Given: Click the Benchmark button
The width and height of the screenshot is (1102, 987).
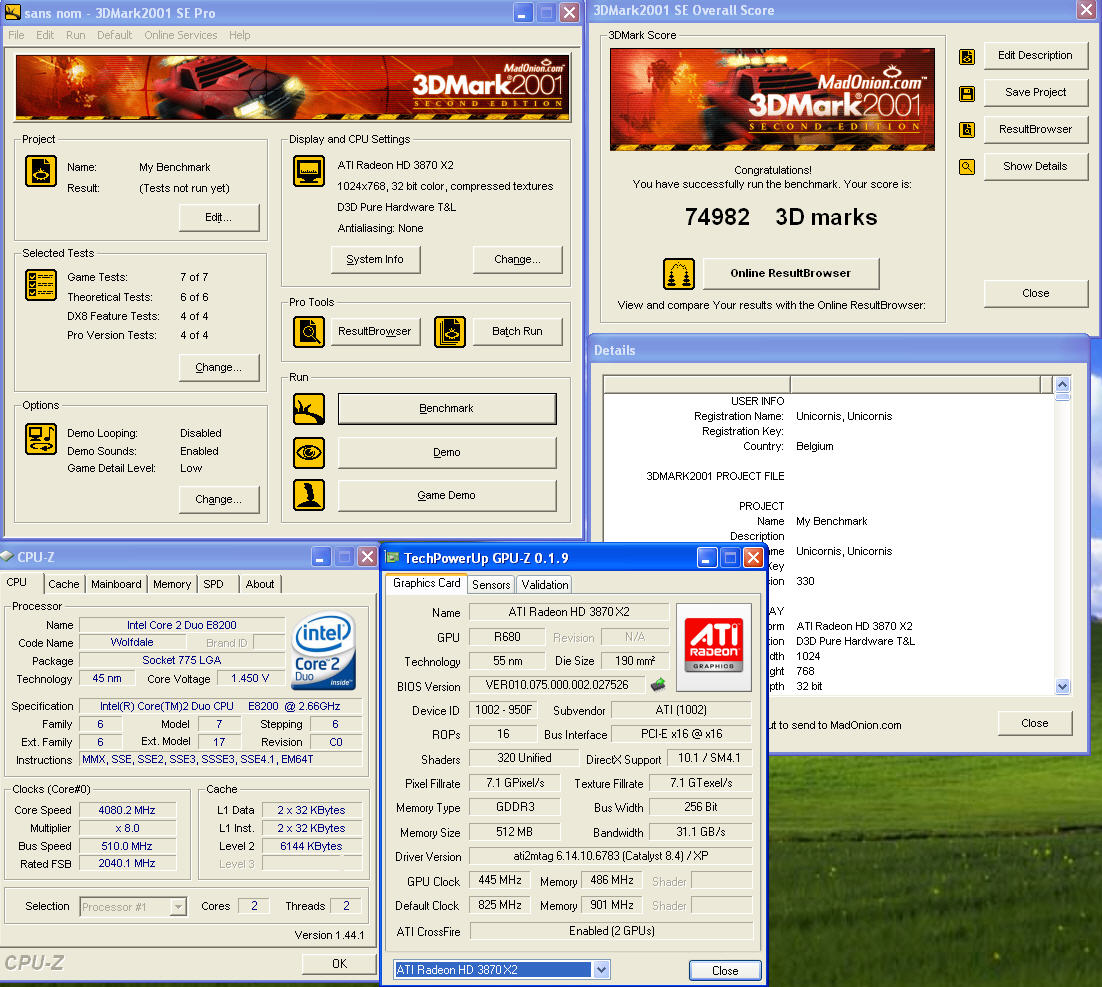Looking at the screenshot, I should [447, 409].
